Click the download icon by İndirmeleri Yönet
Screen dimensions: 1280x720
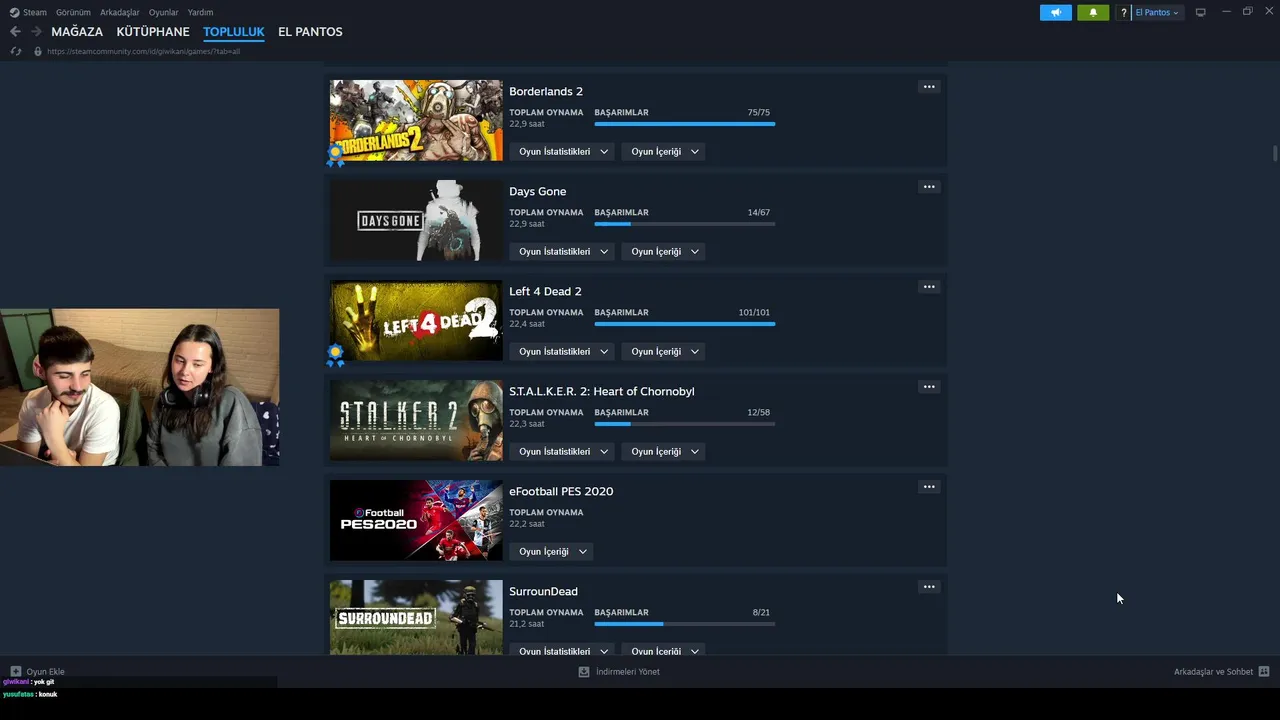(x=584, y=672)
